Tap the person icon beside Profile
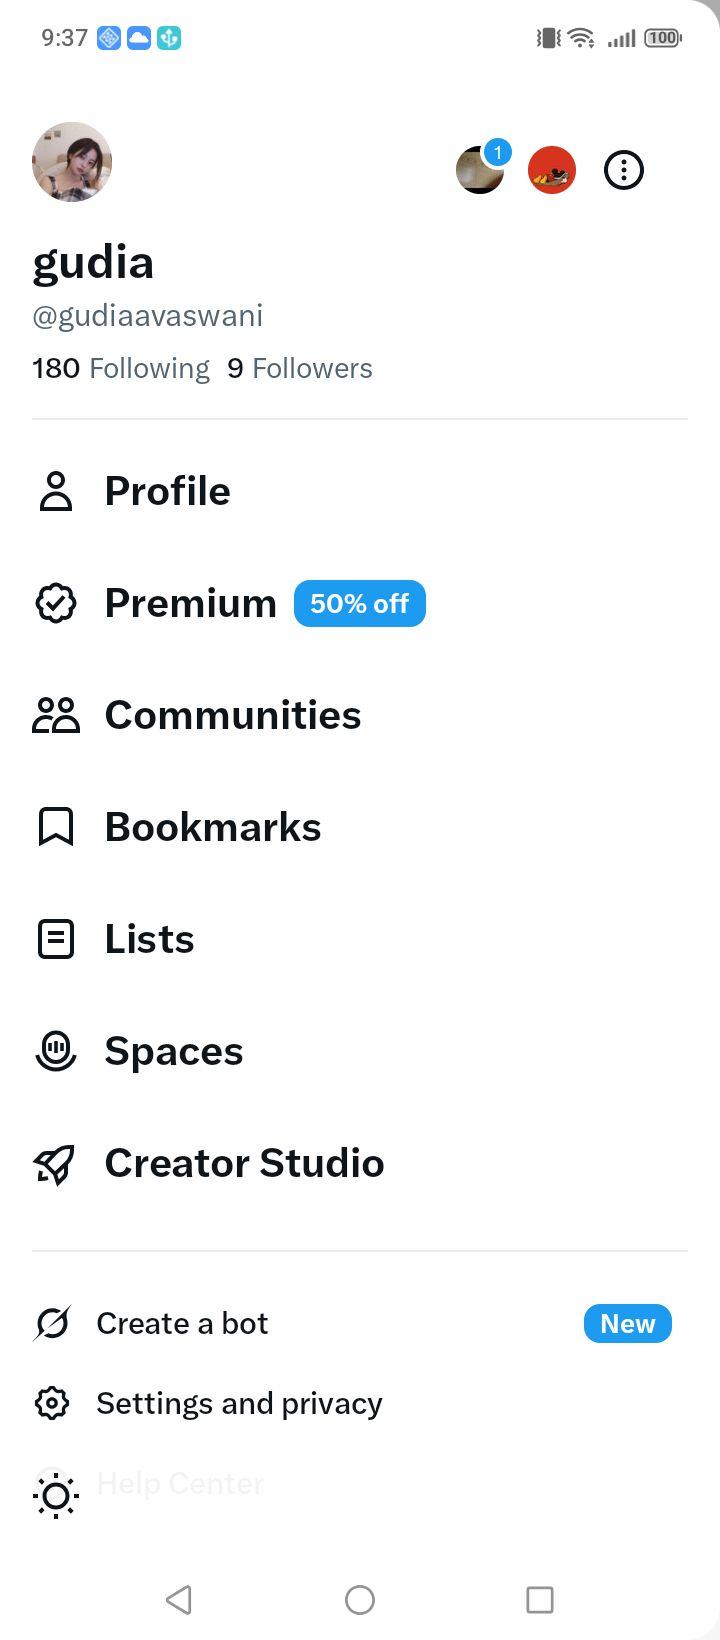This screenshot has height=1640, width=720. pos(56,491)
